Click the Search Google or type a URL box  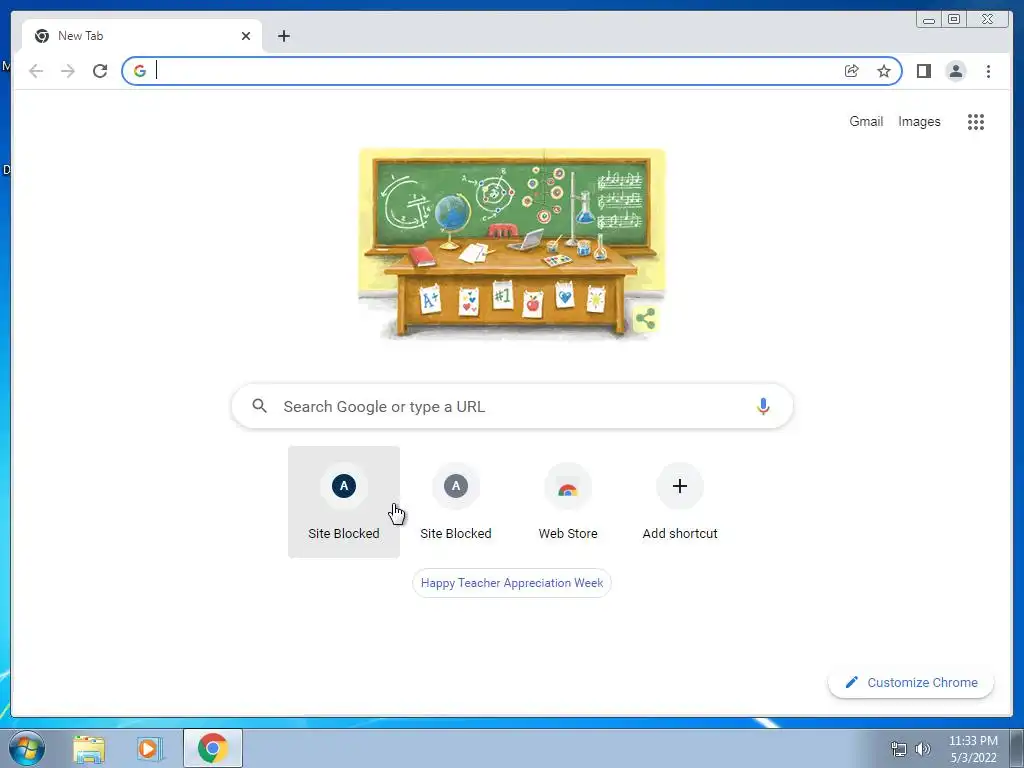pos(512,406)
